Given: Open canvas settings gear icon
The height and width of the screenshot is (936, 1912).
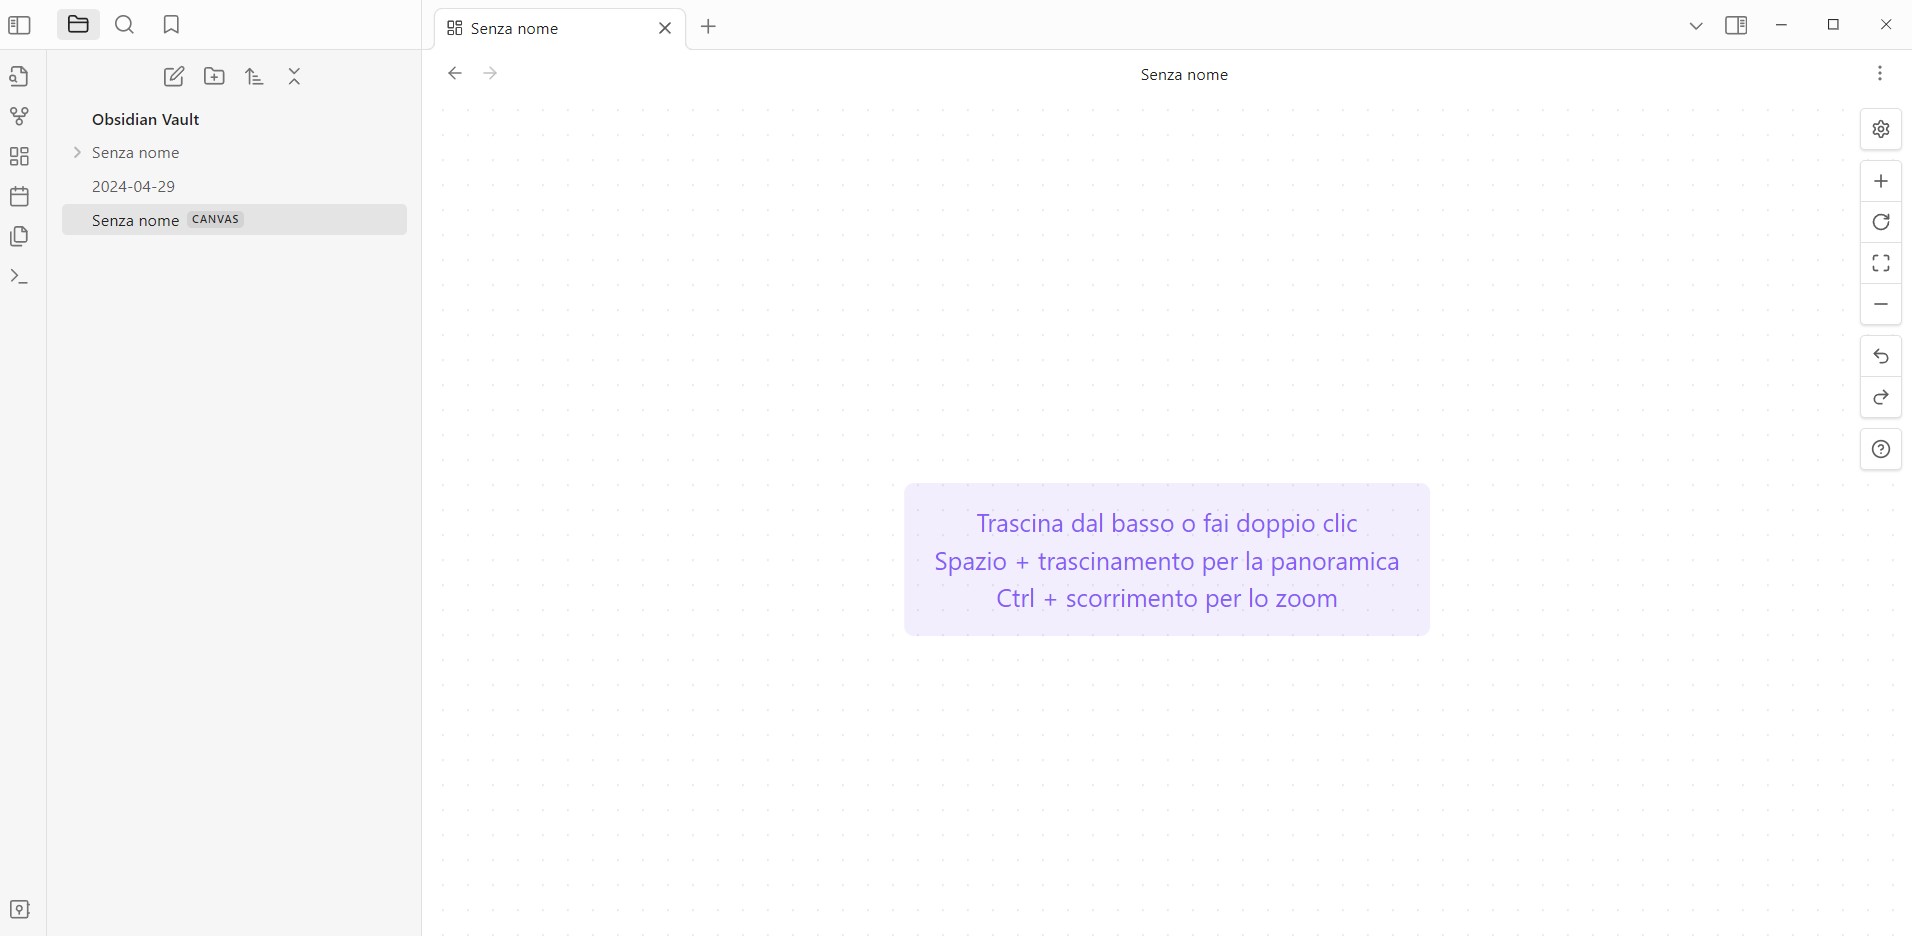Looking at the screenshot, I should click(x=1880, y=129).
